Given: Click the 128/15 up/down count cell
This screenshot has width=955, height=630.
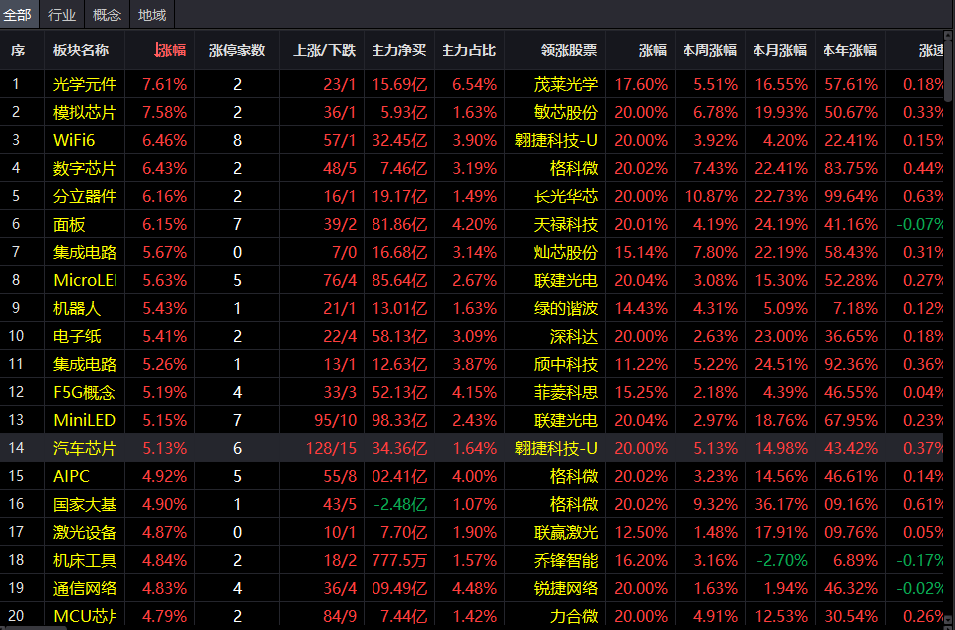Looking at the screenshot, I should 331,448.
